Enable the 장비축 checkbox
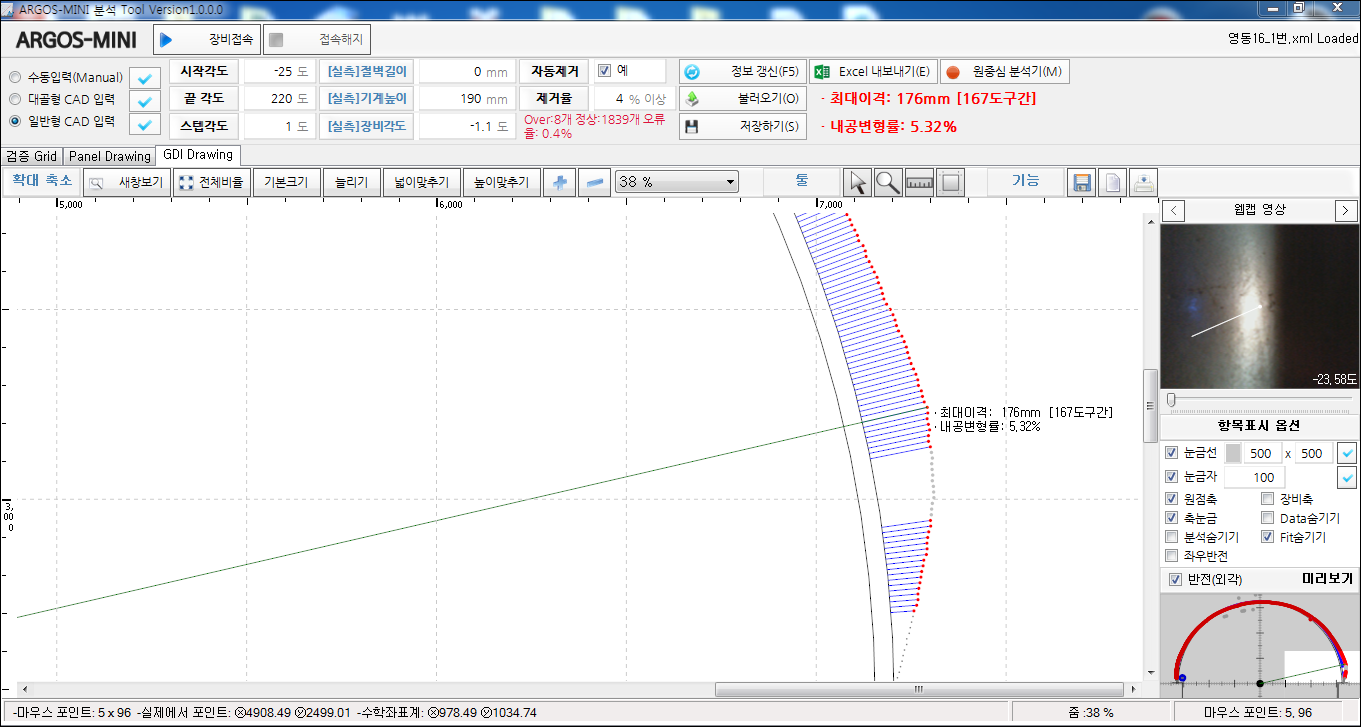Viewport: 1361px width, 727px height. pos(1268,499)
